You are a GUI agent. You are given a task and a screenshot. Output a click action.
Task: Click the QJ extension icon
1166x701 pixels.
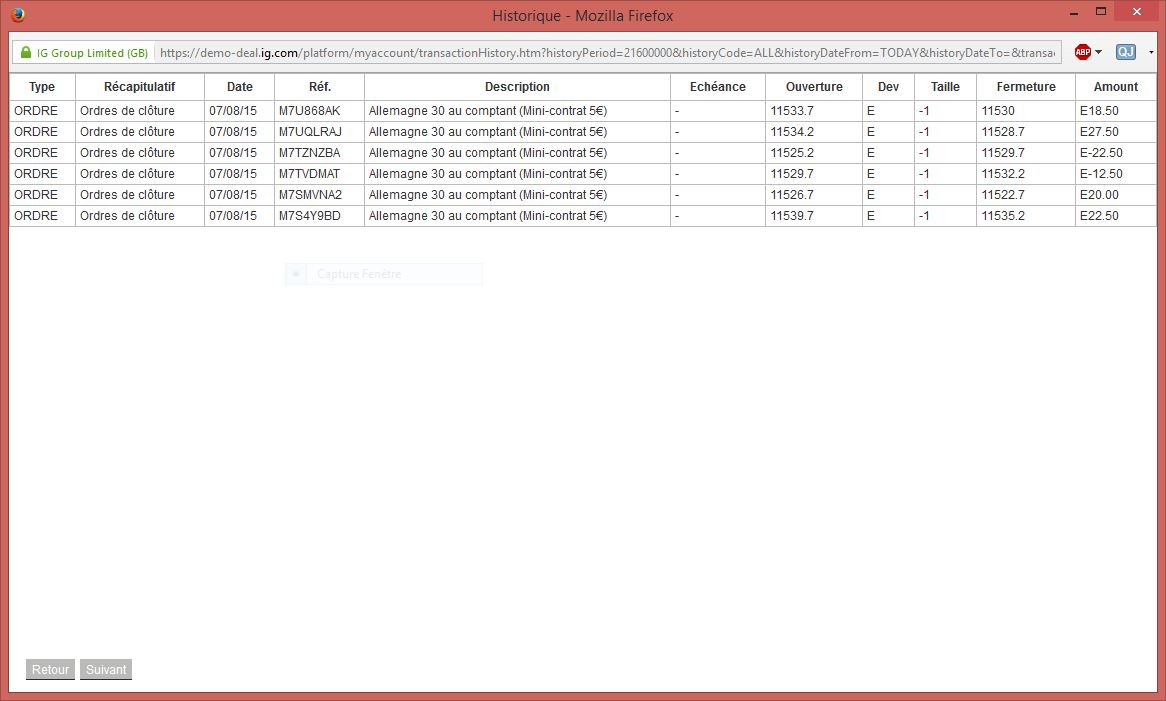(x=1125, y=52)
